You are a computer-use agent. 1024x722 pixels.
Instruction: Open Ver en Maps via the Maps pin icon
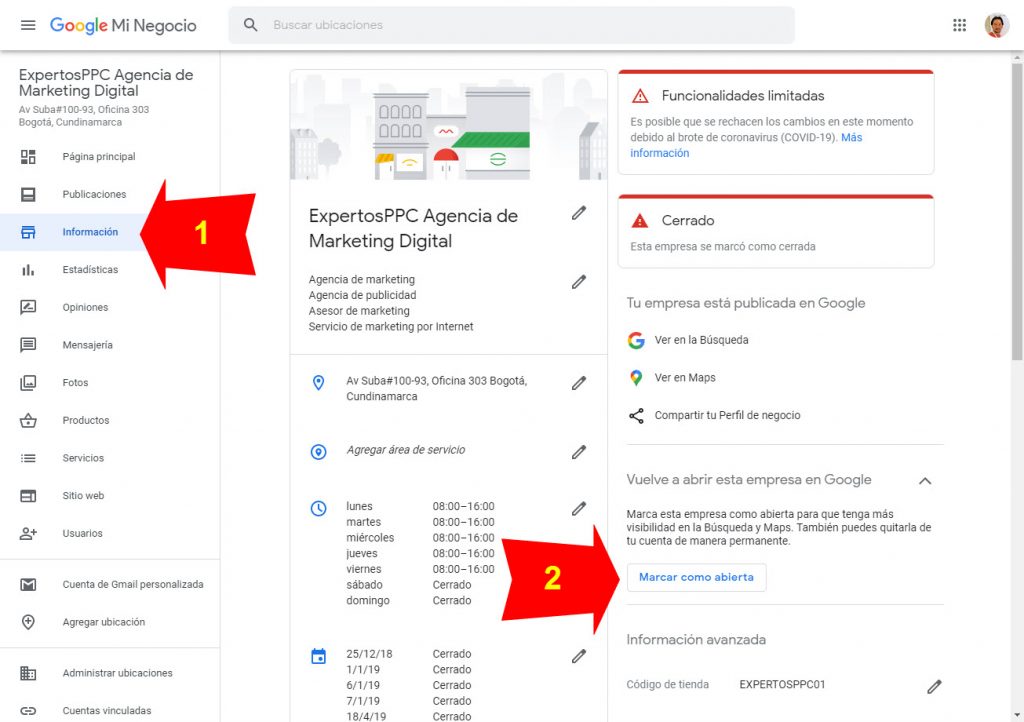(x=637, y=377)
